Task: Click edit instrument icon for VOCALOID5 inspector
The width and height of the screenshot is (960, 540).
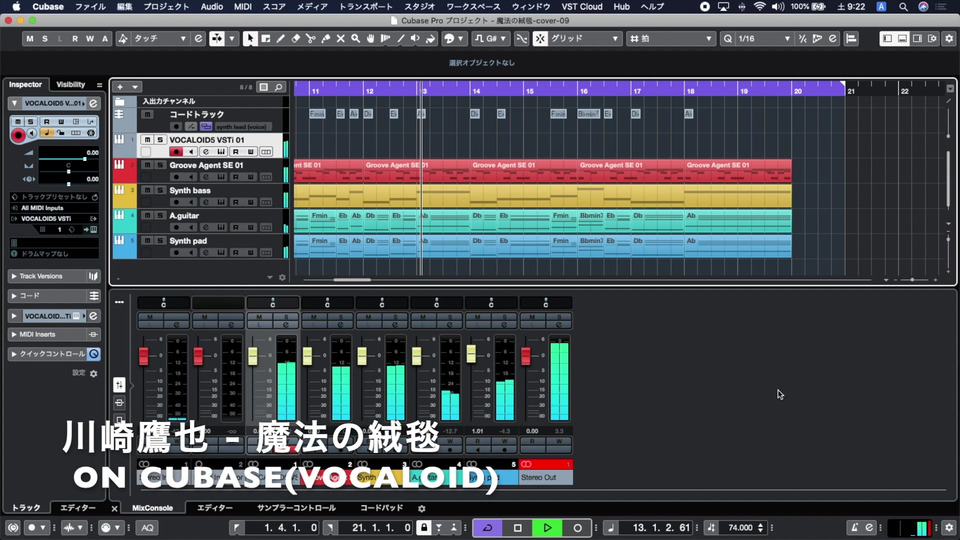Action: pyautogui.click(x=93, y=103)
